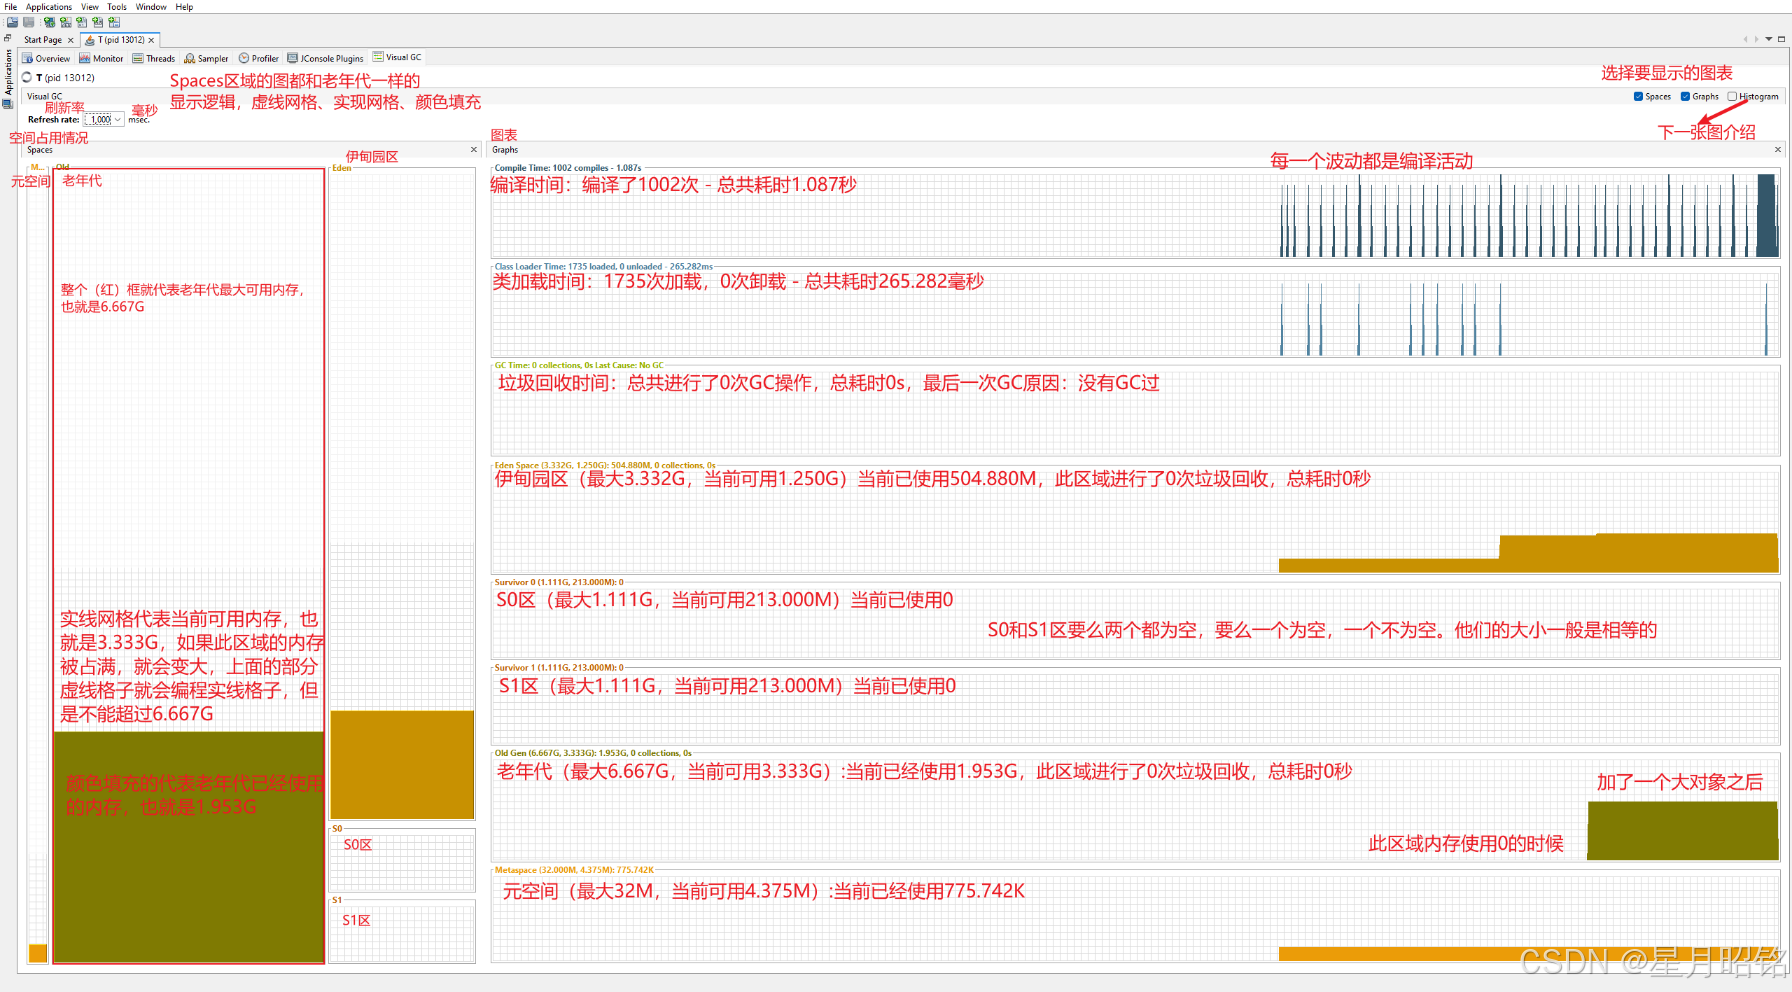Click the last green Add toolbar icon

click(114, 22)
